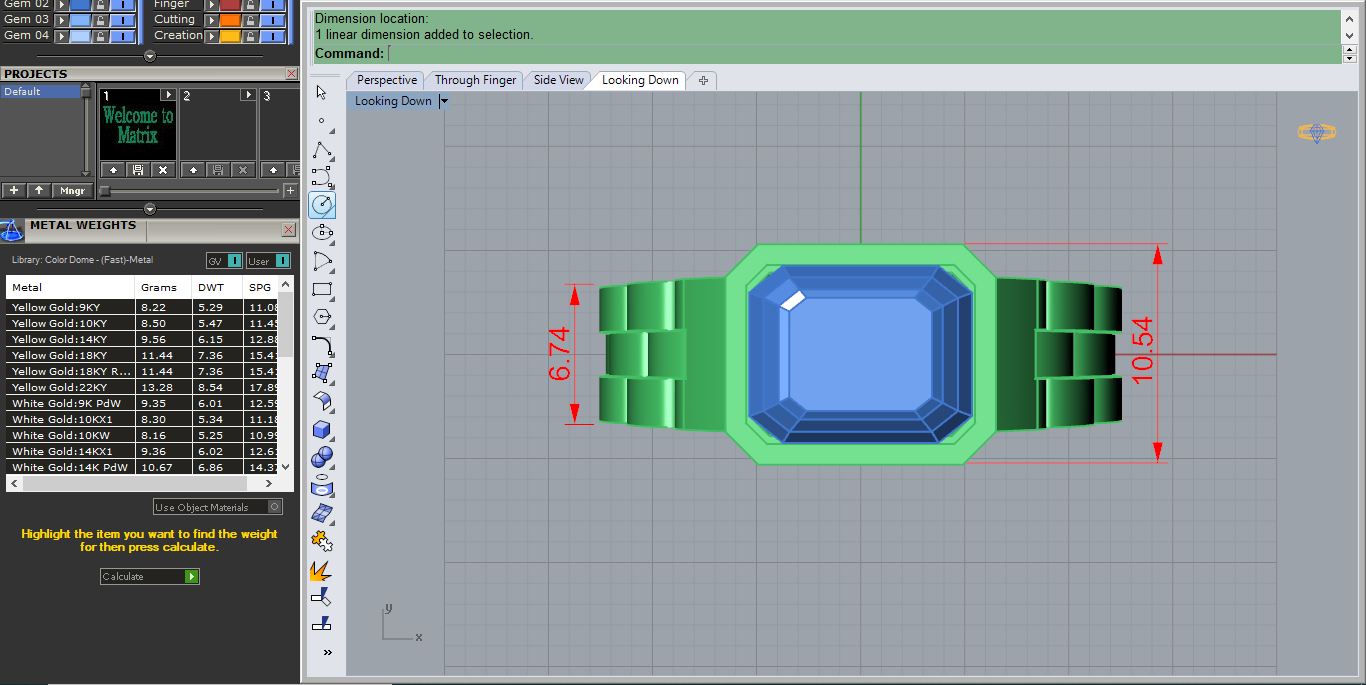The image size is (1366, 685).
Task: Select the Ellipse tool
Action: (322, 233)
